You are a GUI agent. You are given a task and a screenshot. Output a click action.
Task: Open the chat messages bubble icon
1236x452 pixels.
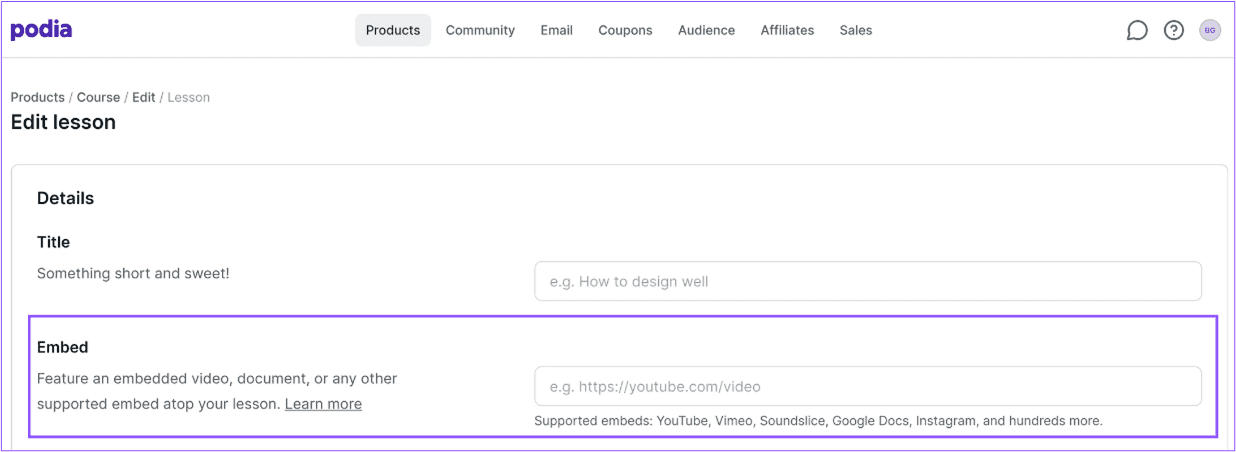tap(1137, 31)
